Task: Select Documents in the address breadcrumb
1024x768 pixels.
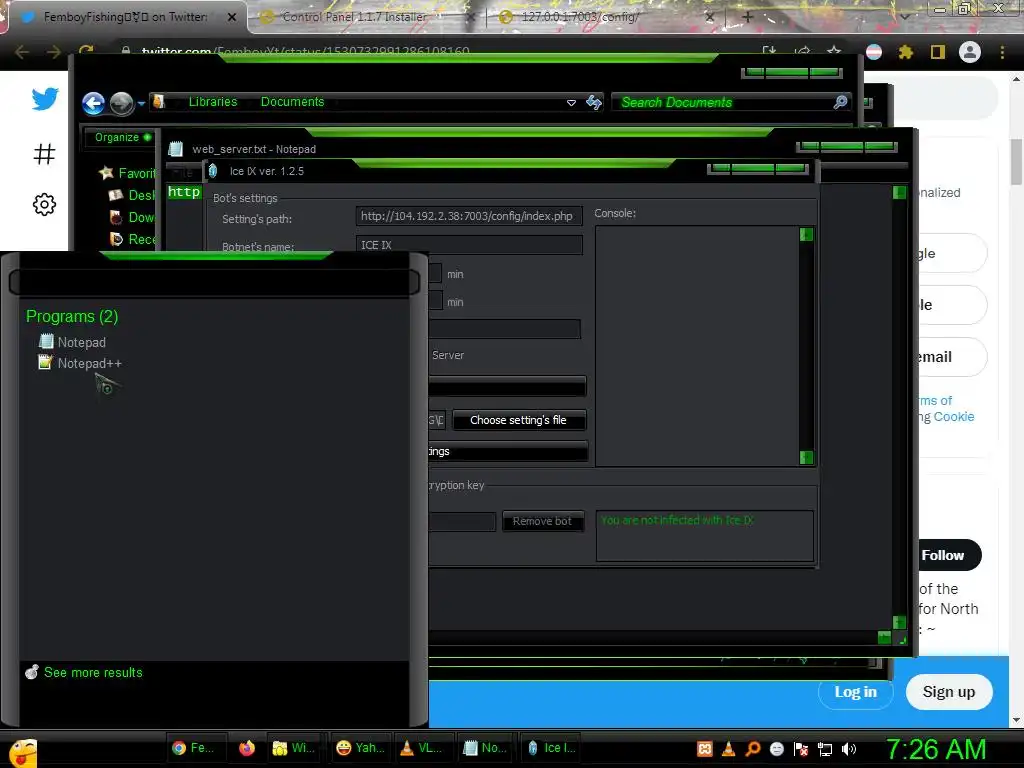Action: (293, 102)
